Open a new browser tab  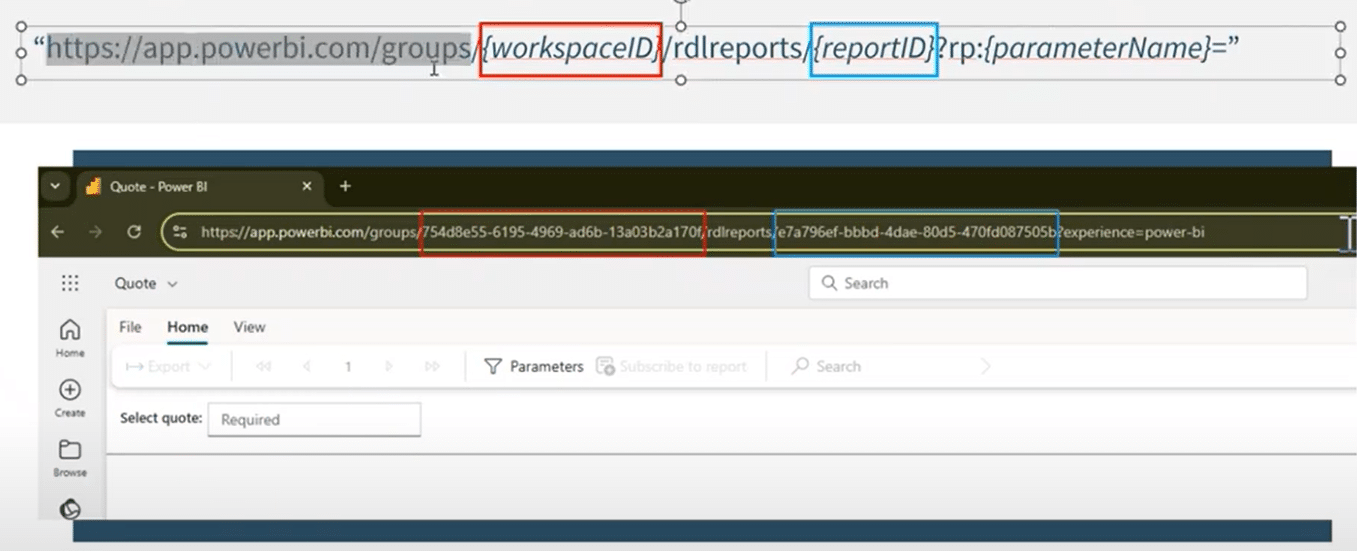[x=345, y=186]
